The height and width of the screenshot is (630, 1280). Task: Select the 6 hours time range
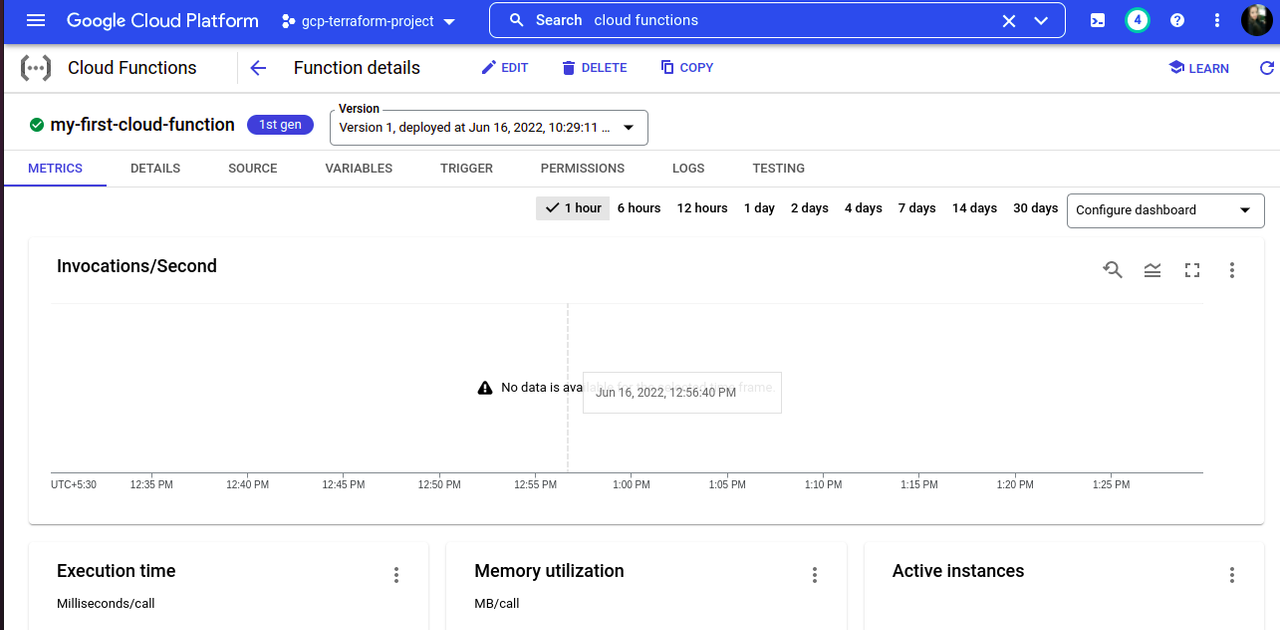tap(639, 208)
